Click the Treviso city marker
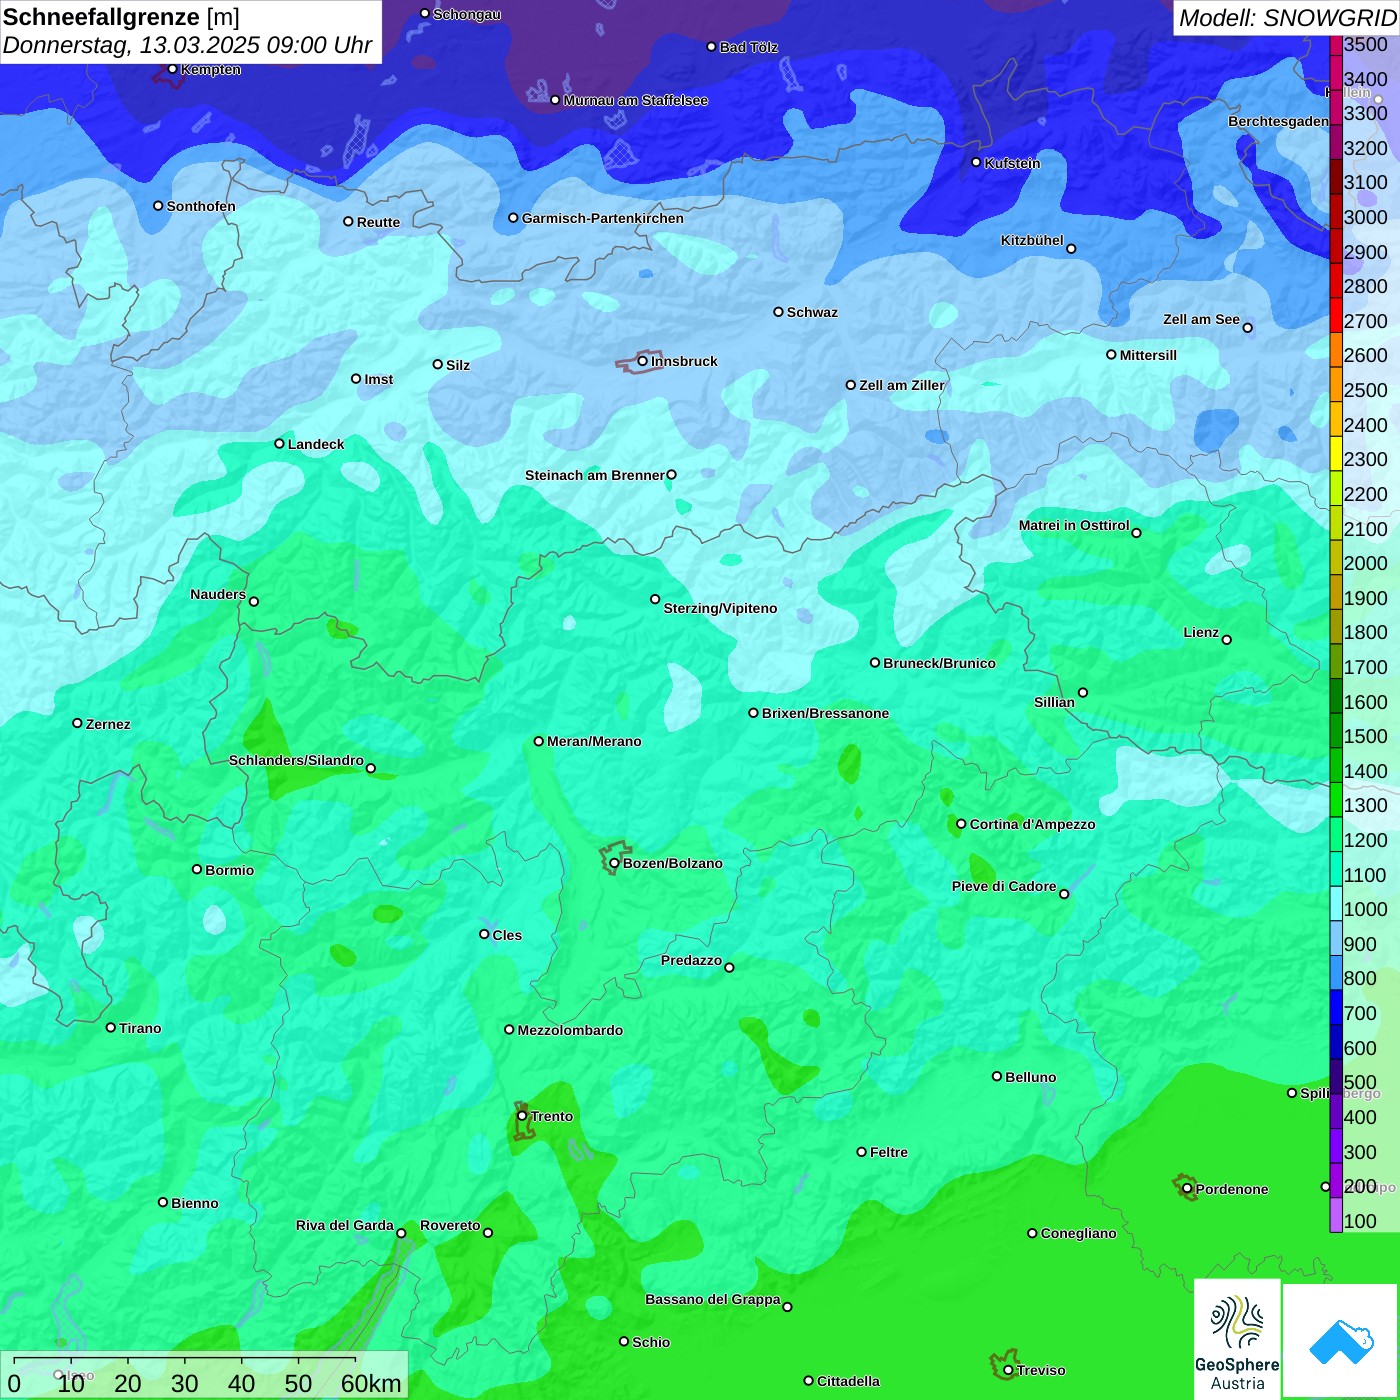Screen dimensions: 1400x1400 pos(1008,1370)
